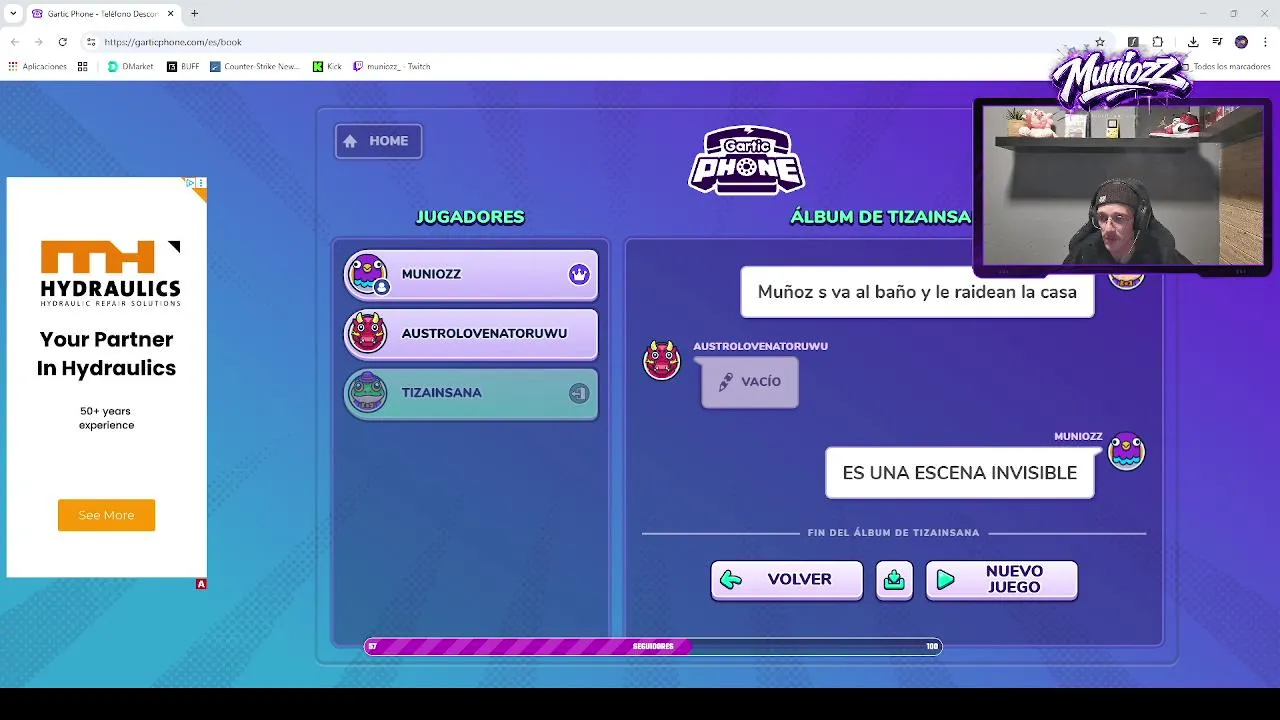Image resolution: width=1280 pixels, height=720 pixels.
Task: Select player AUSTROLOVENATORUWU in players list
Action: point(471,333)
